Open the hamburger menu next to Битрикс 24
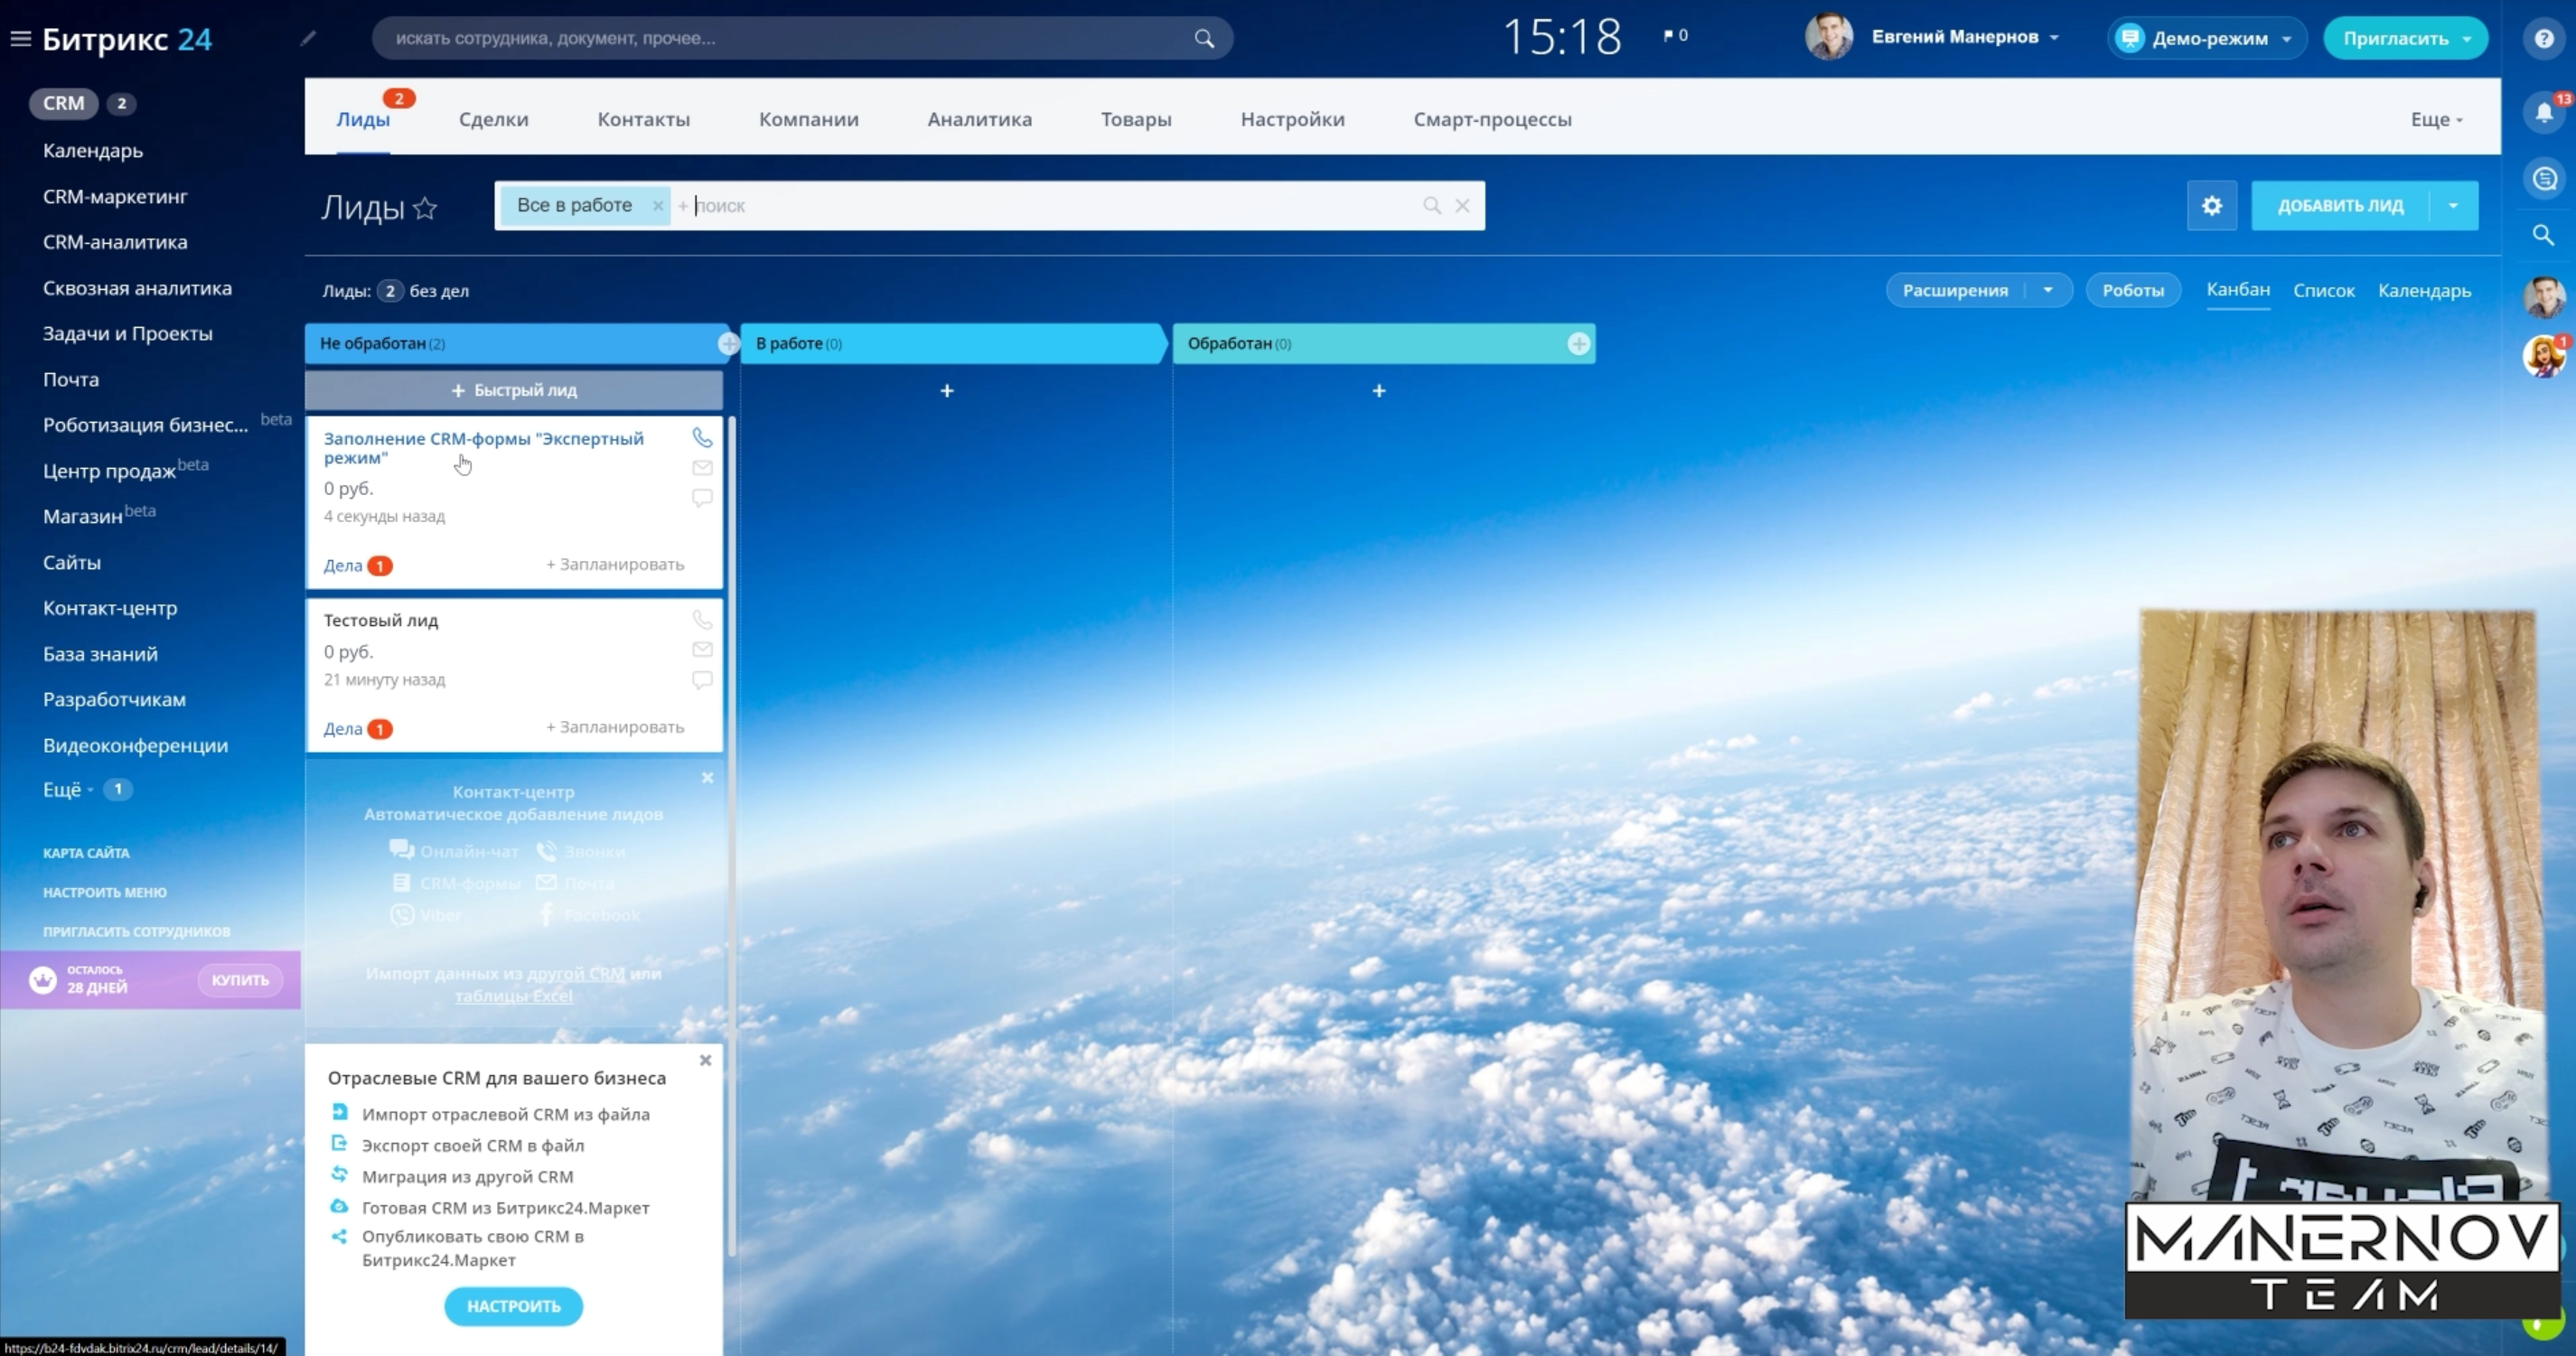Screen dimensions: 2576x1356 pos(21,39)
